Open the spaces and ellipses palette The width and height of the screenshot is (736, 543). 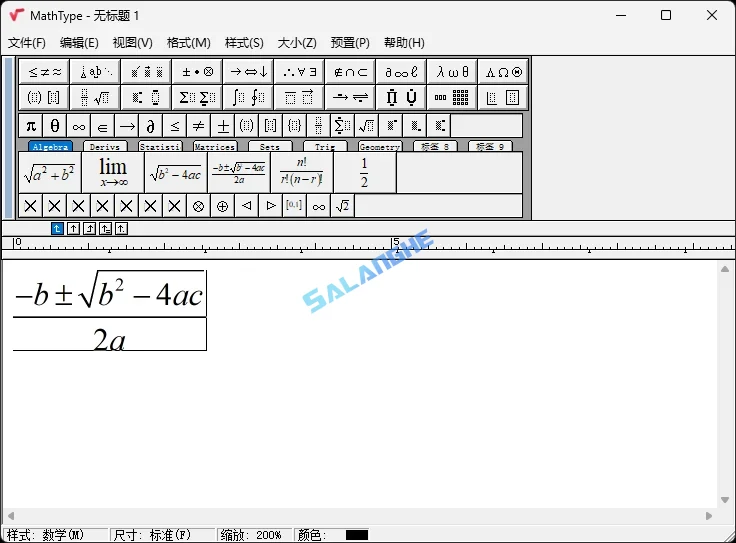tap(95, 72)
